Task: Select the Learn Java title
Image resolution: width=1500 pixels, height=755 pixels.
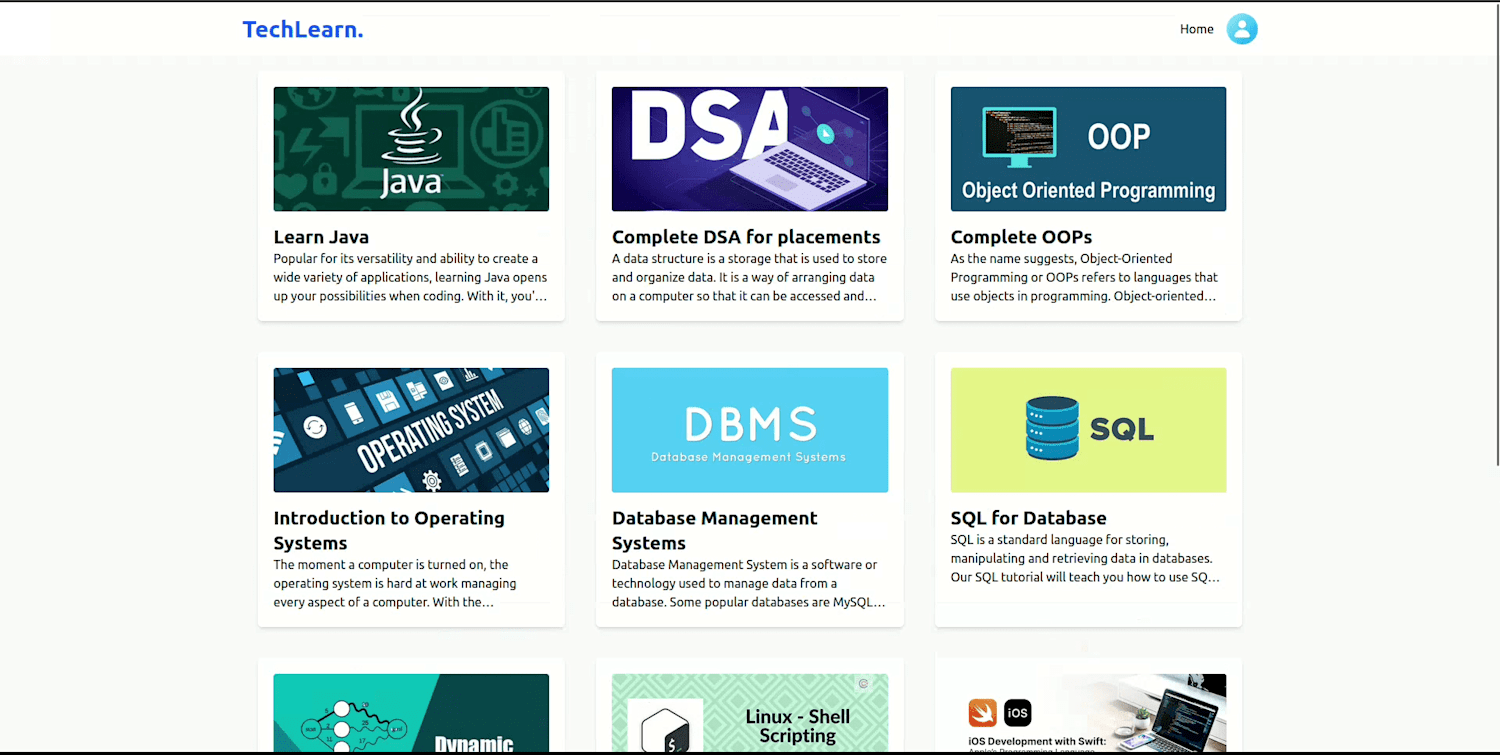Action: (321, 237)
